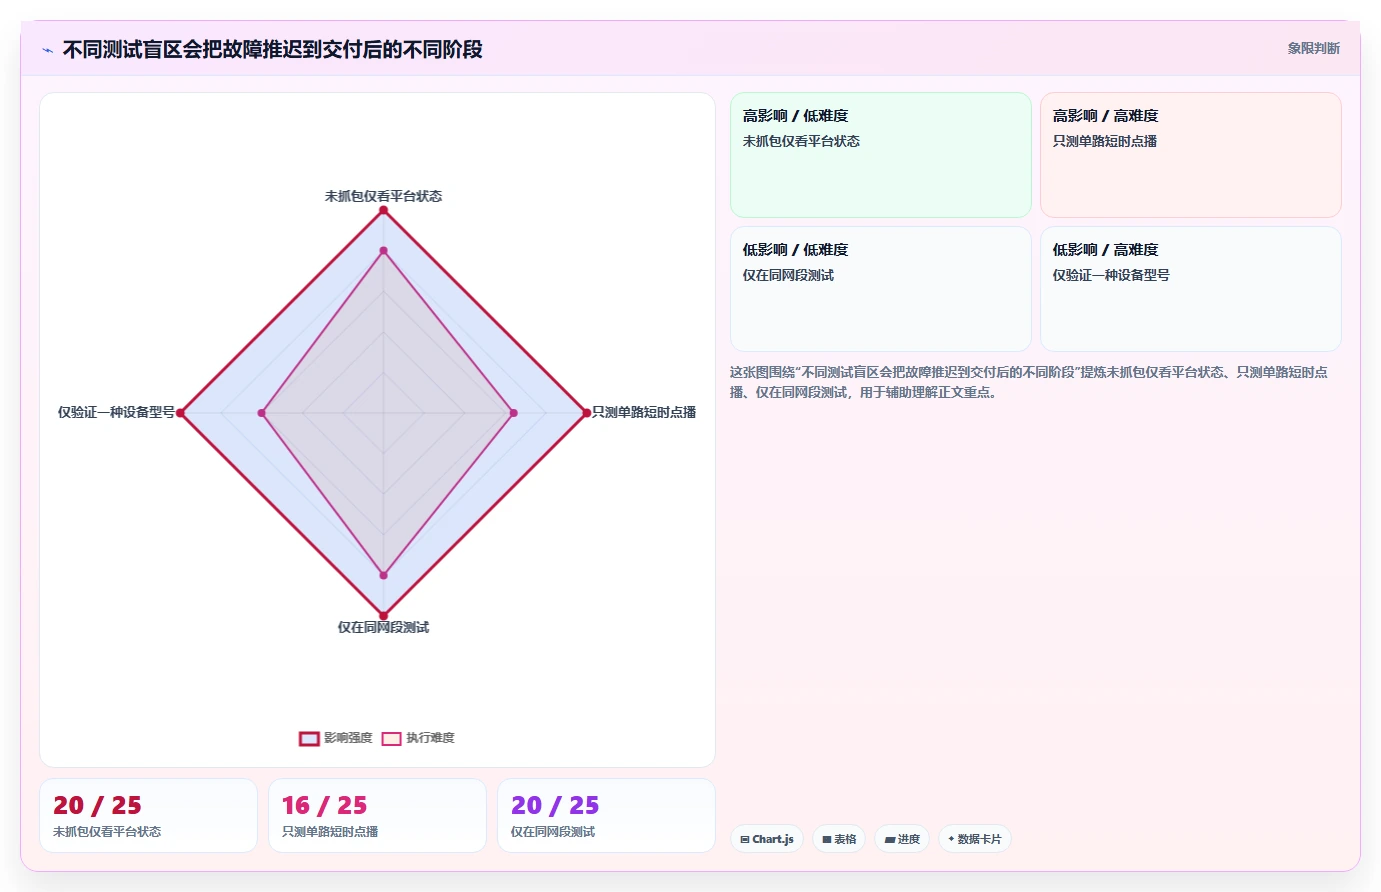Click the 执行难度 legend label
Image resolution: width=1381 pixels, height=892 pixels.
pos(430,738)
